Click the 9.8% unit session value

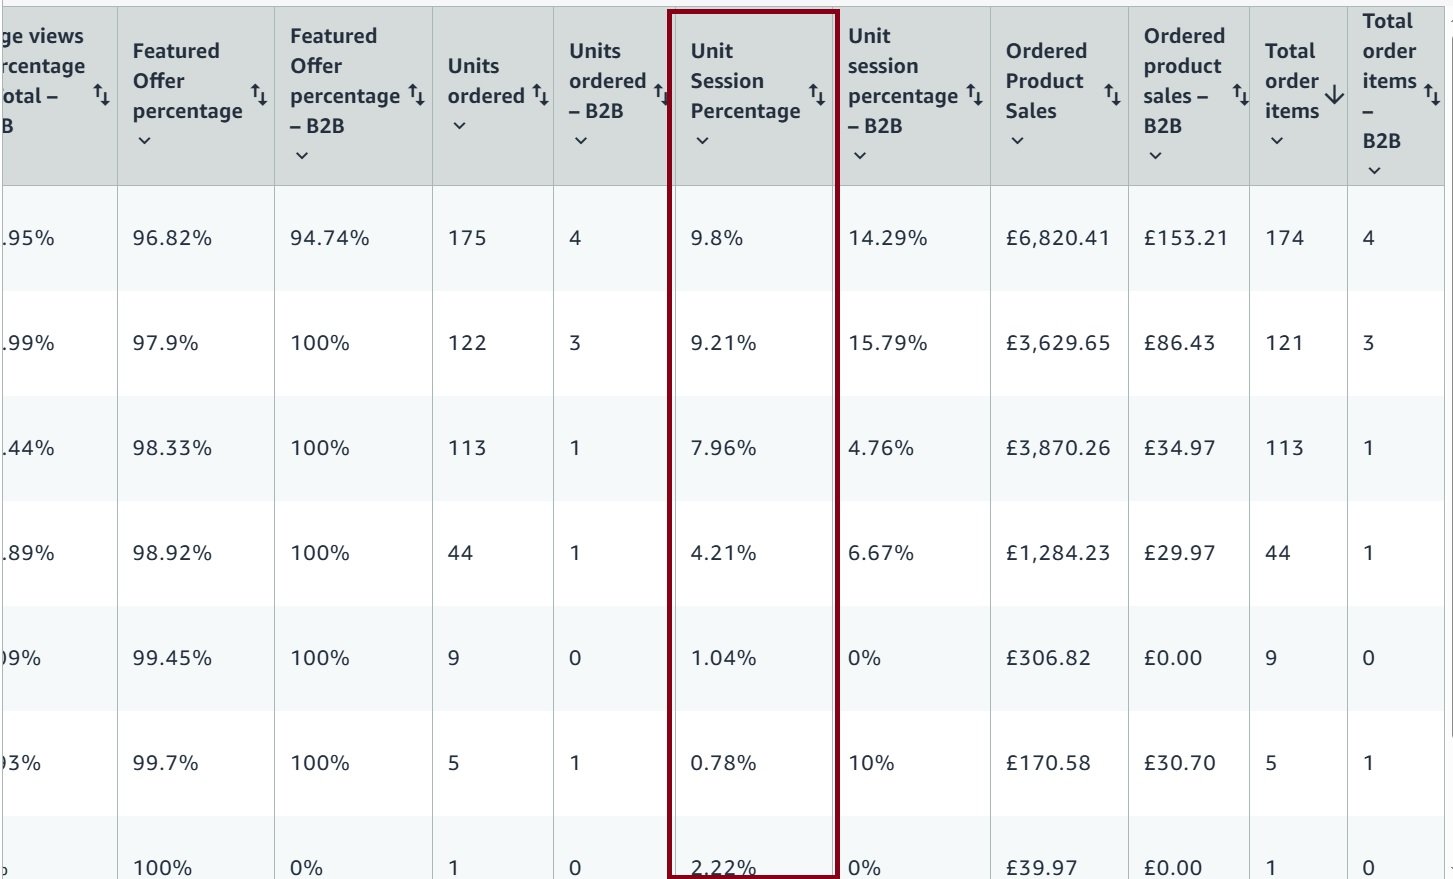(x=716, y=238)
